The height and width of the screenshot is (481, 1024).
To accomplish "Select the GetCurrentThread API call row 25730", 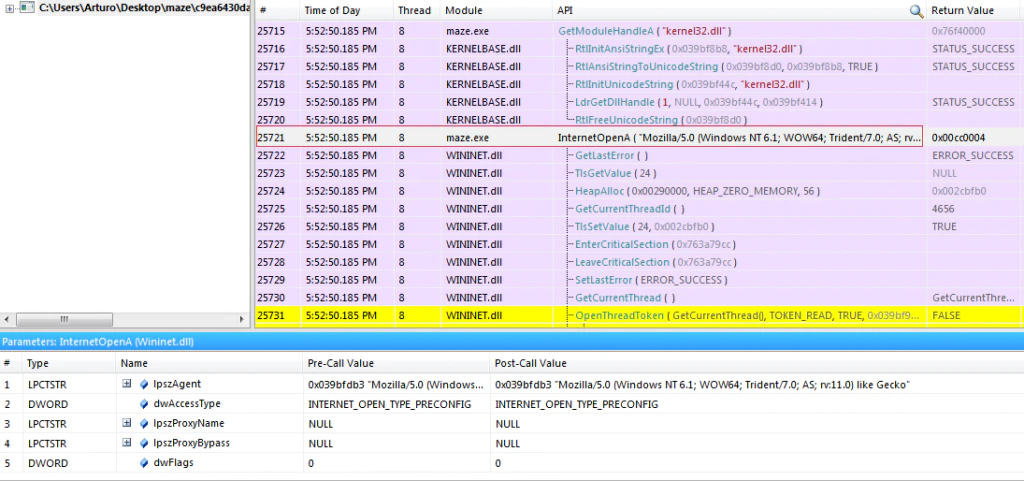I will tap(639, 298).
